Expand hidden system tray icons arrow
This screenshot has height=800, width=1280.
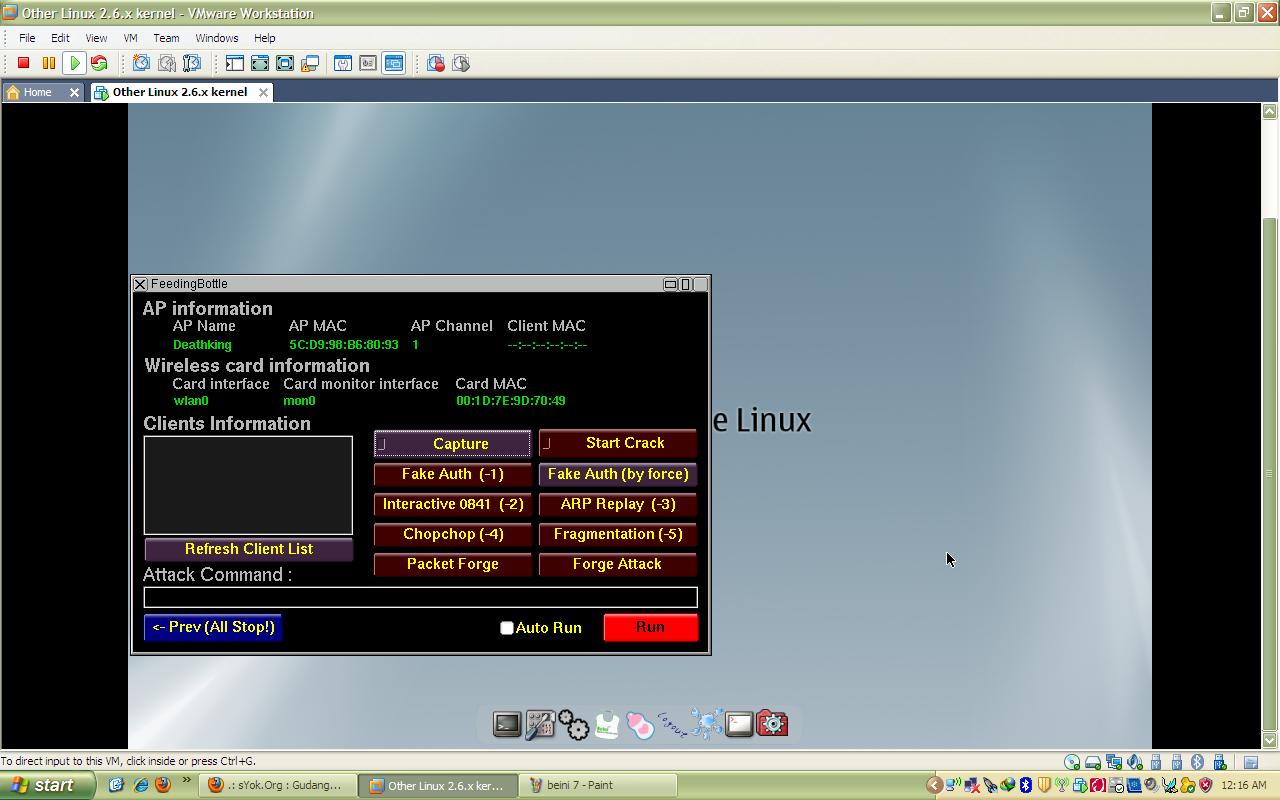[934, 785]
